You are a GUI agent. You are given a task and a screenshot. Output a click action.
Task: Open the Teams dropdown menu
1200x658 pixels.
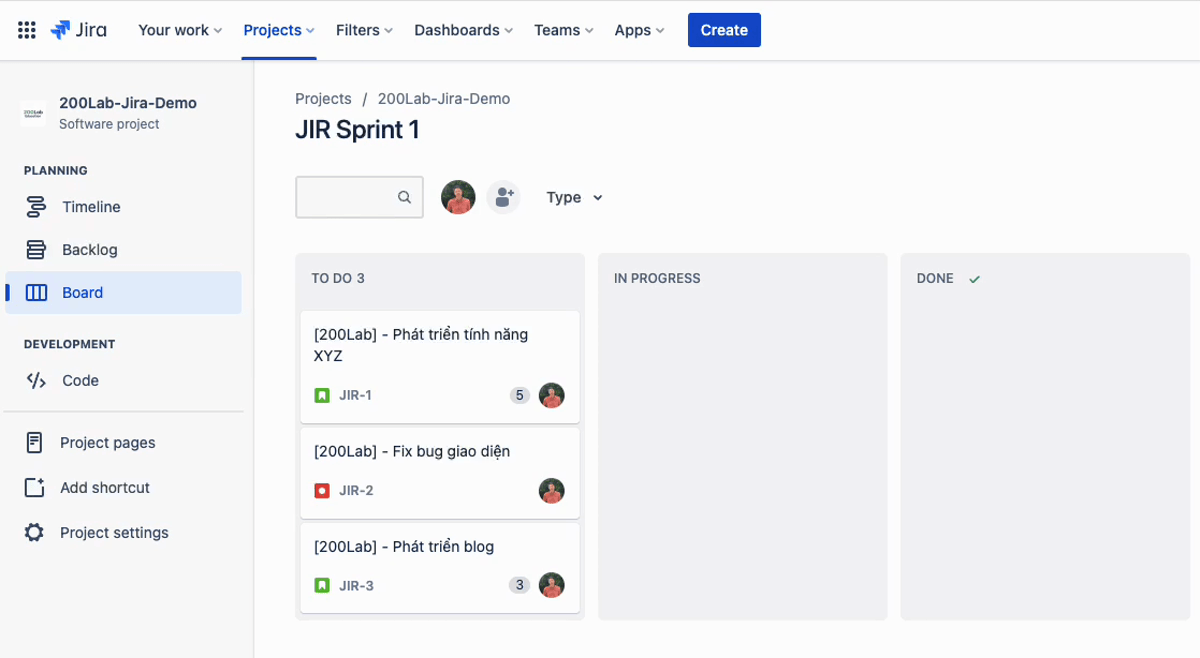[564, 30]
